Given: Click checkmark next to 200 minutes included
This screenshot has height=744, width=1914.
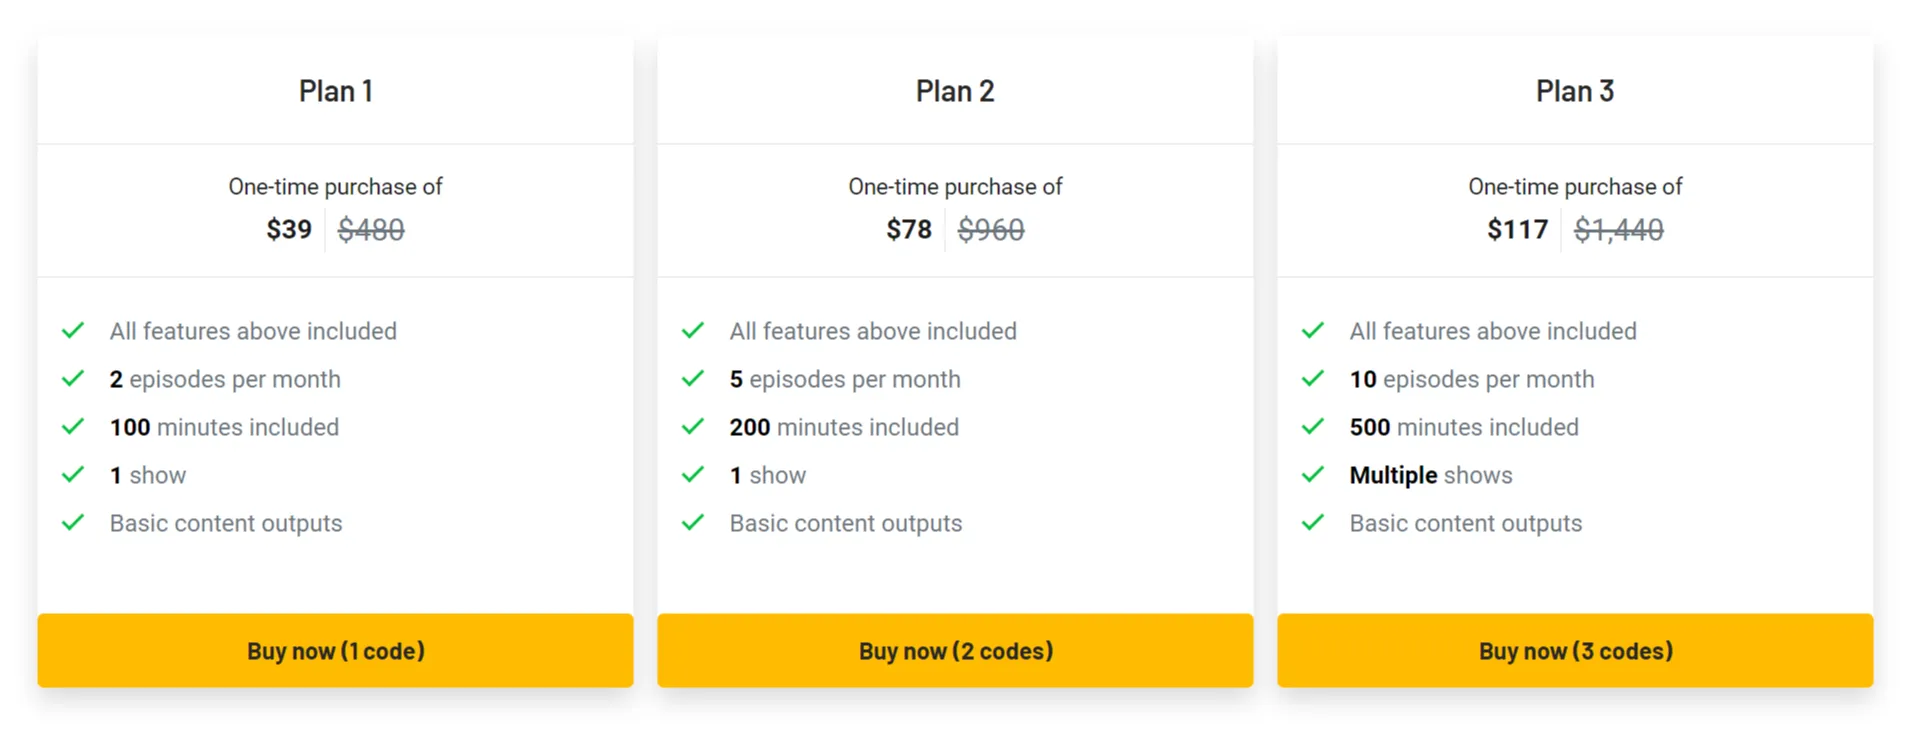Looking at the screenshot, I should click(x=693, y=427).
